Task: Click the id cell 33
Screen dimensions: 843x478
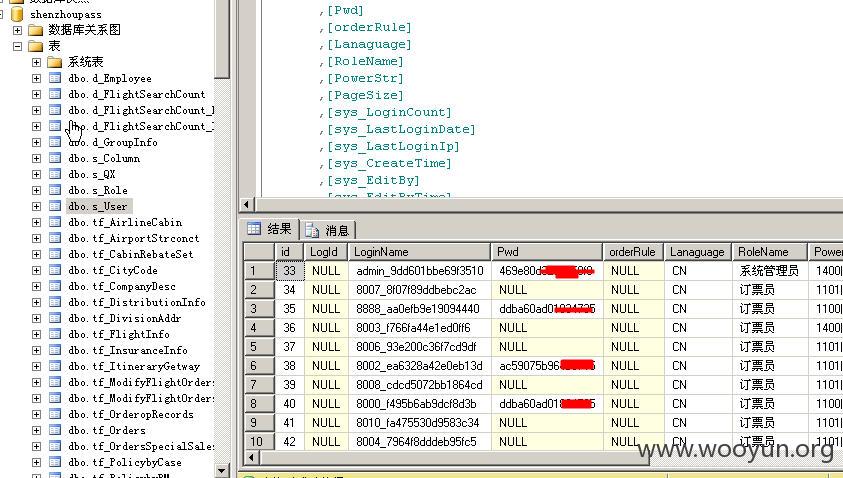Action: 290,271
